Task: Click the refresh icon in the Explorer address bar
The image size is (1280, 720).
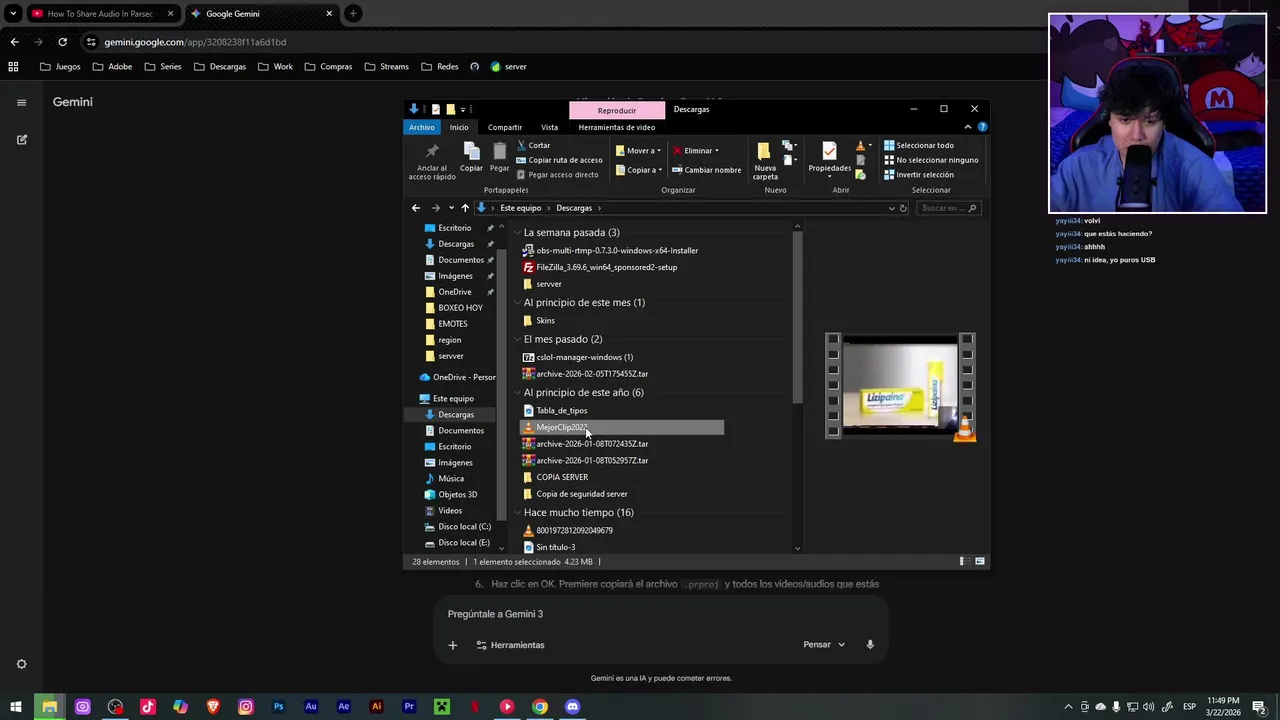Action: tap(903, 208)
